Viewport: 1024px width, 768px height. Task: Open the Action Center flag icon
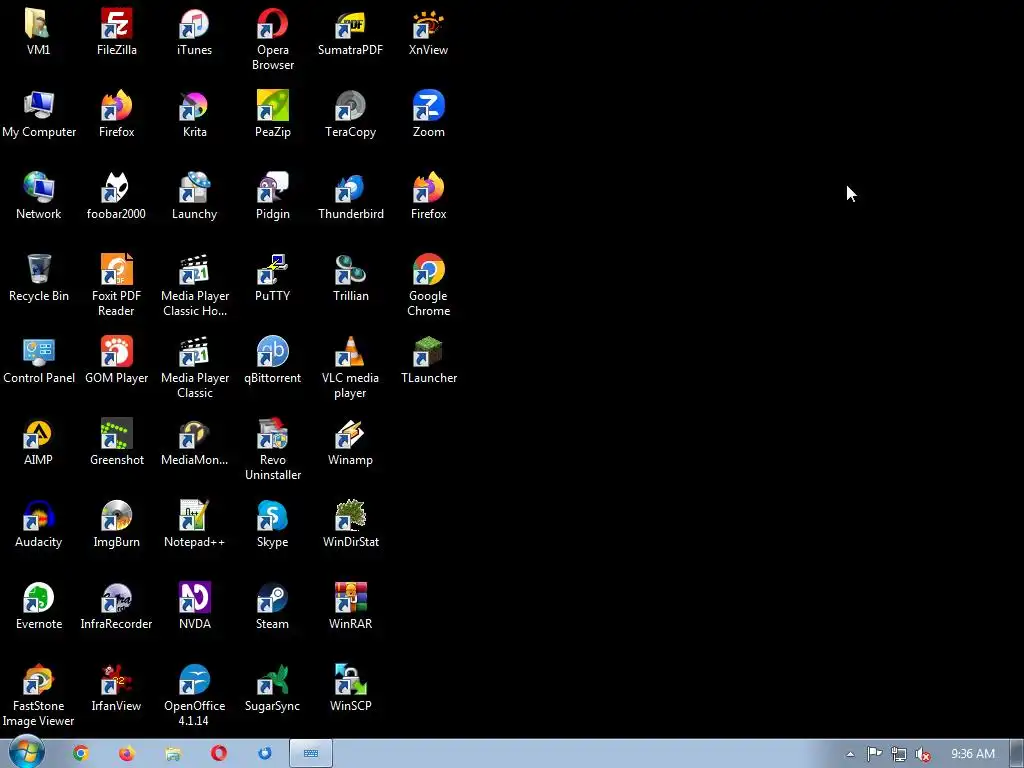pyautogui.click(x=874, y=754)
